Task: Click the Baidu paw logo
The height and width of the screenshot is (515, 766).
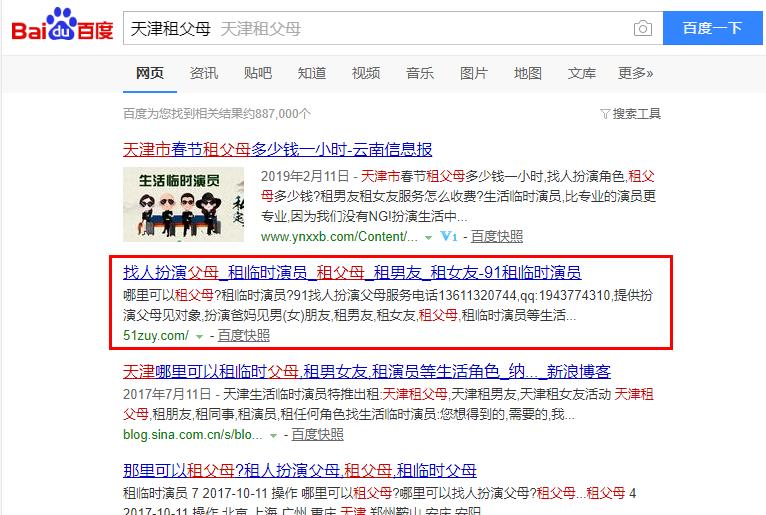Action: [62, 24]
